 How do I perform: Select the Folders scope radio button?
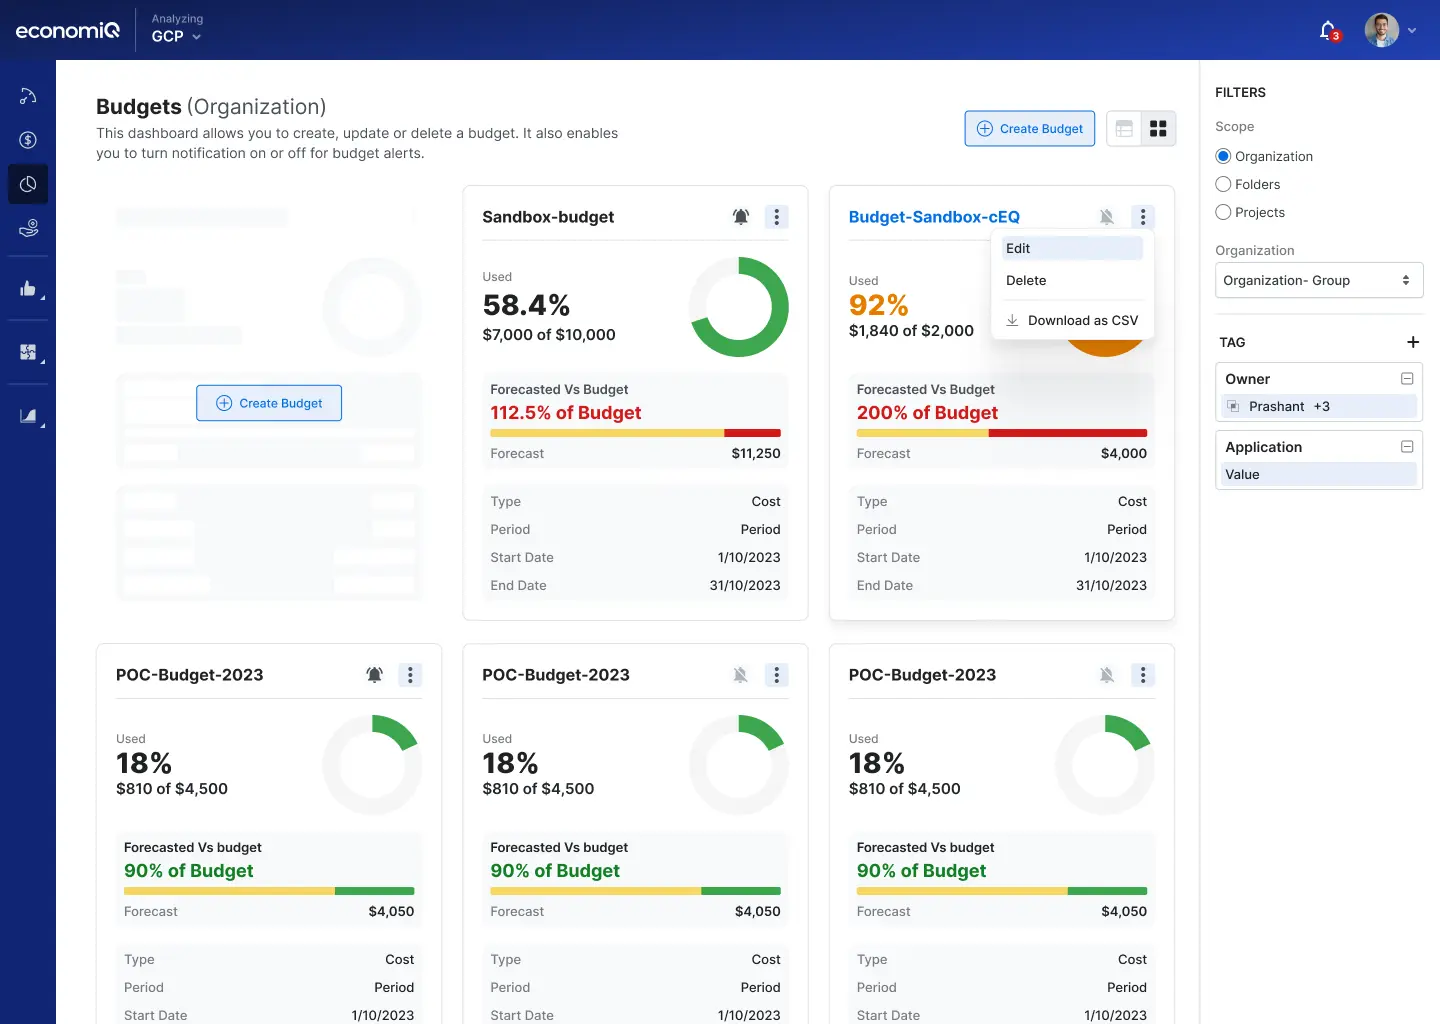point(1223,184)
